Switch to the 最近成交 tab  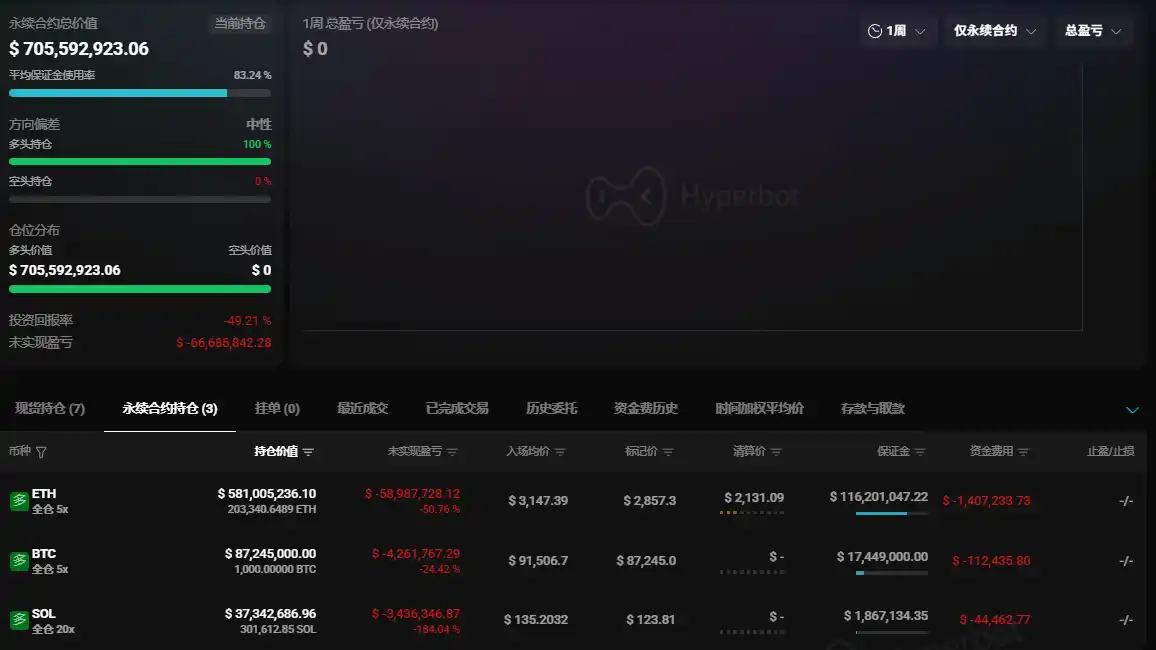point(362,408)
